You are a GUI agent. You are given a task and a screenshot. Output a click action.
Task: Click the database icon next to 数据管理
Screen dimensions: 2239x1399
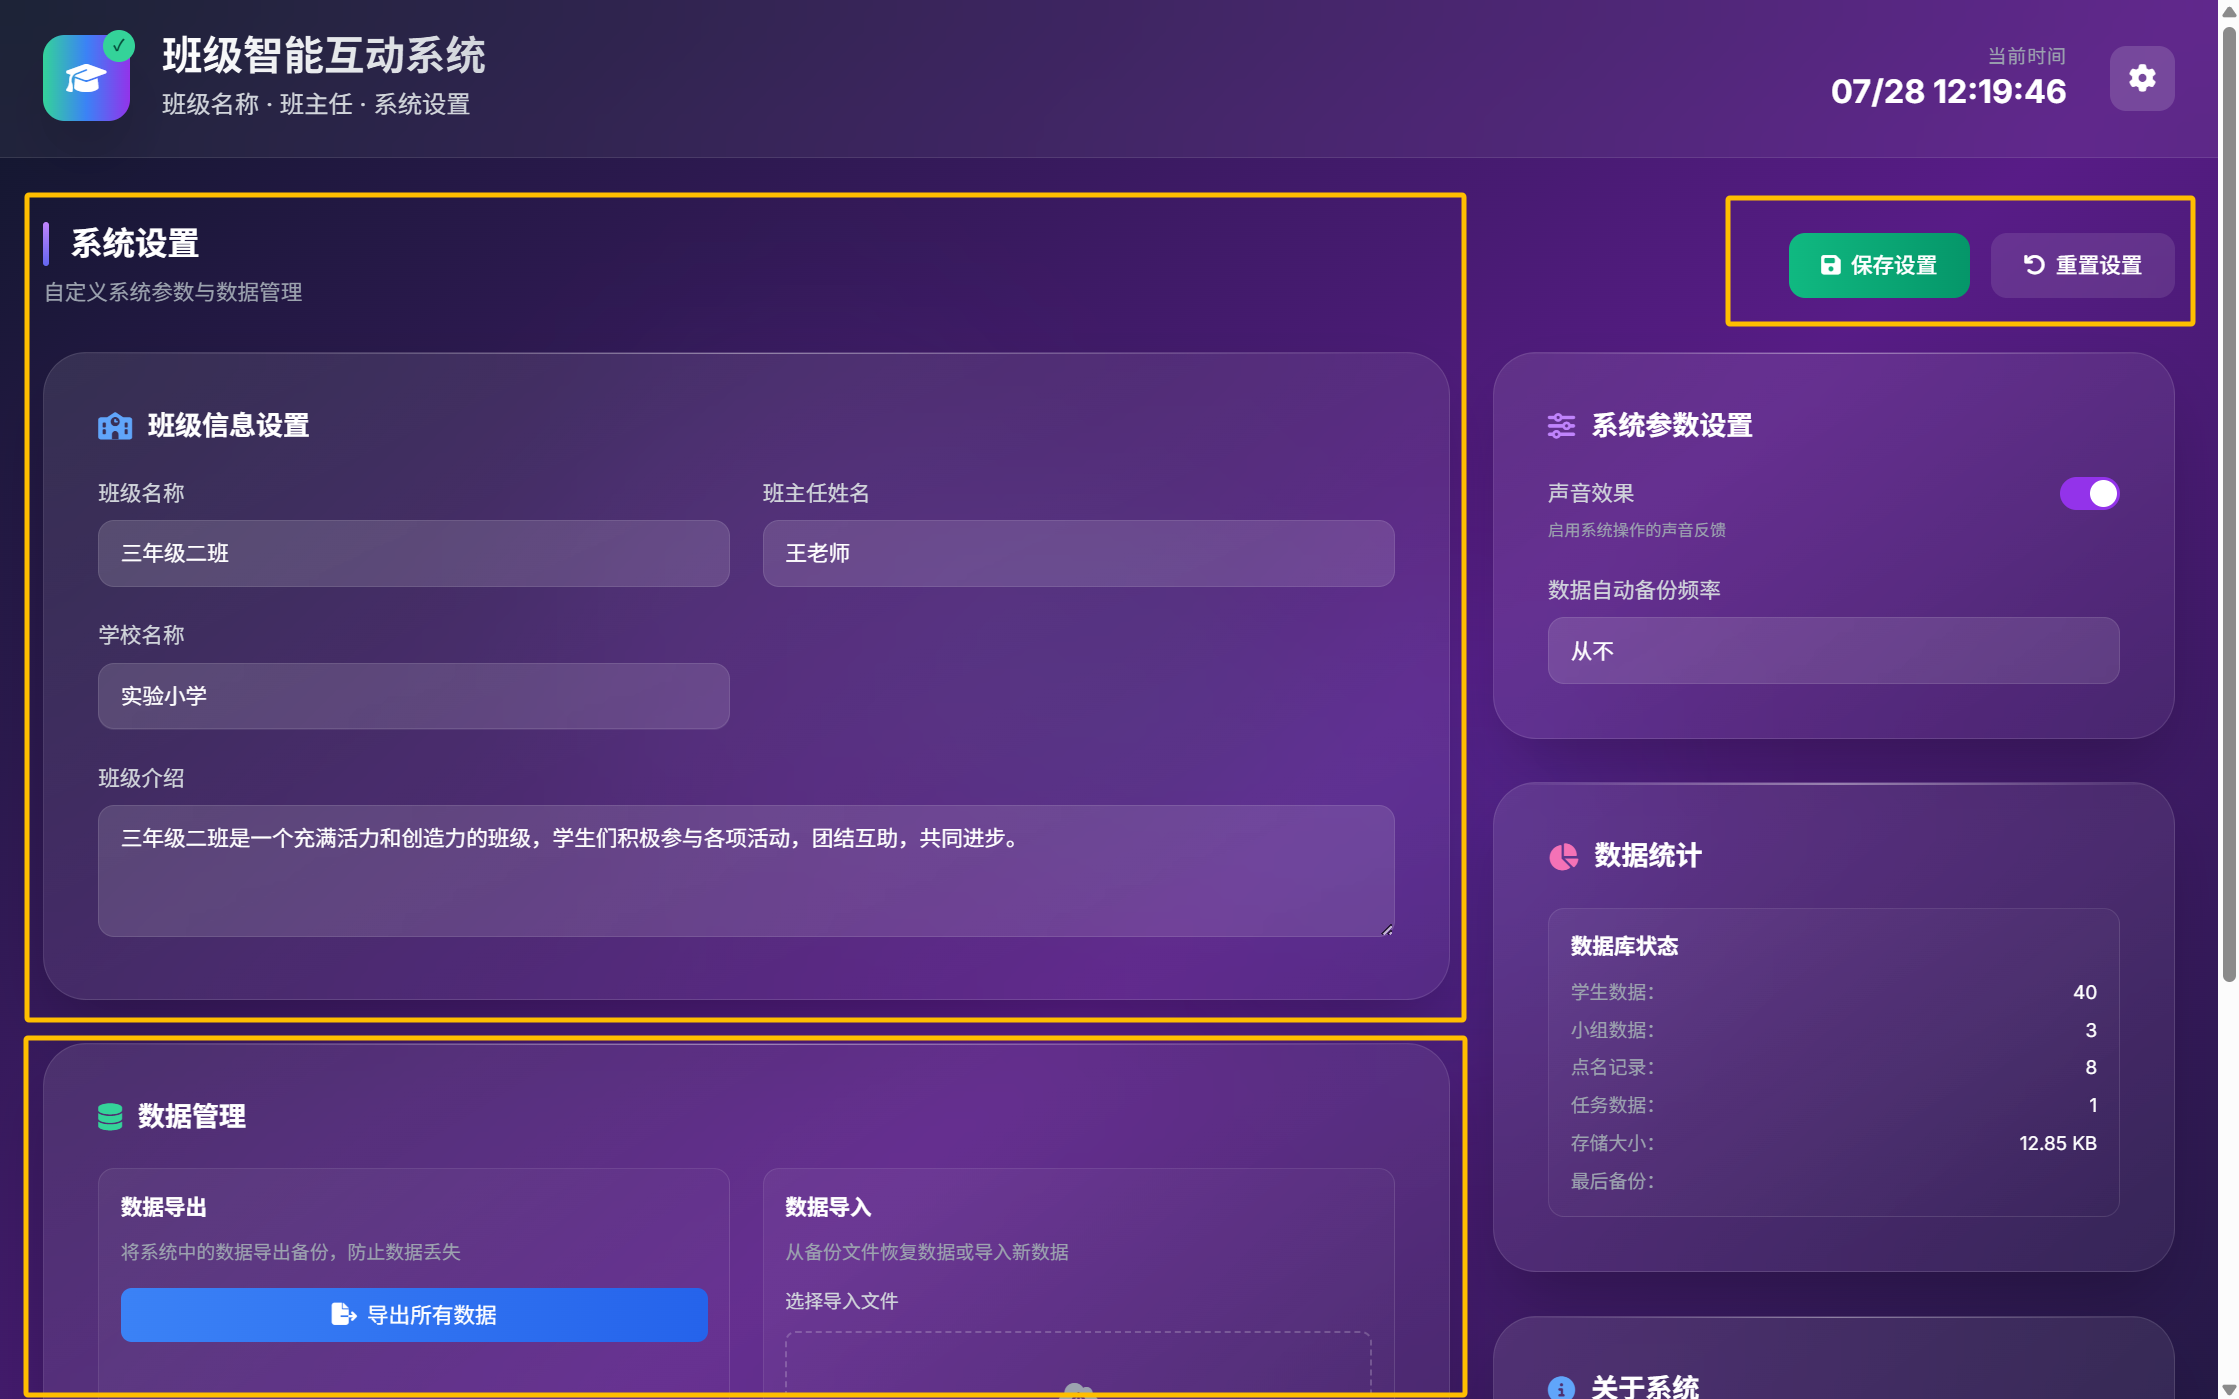[112, 1116]
